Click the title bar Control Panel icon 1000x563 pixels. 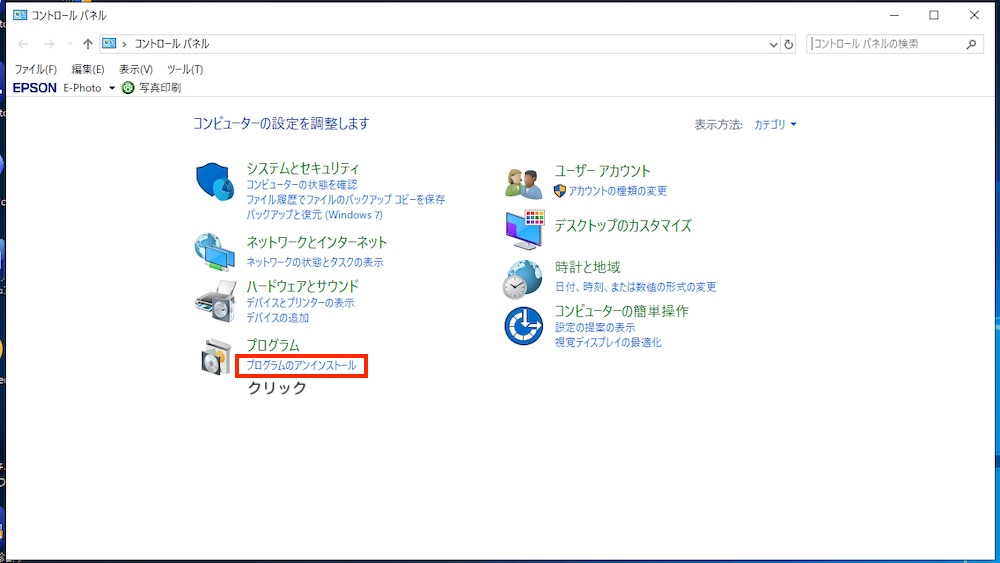20,15
